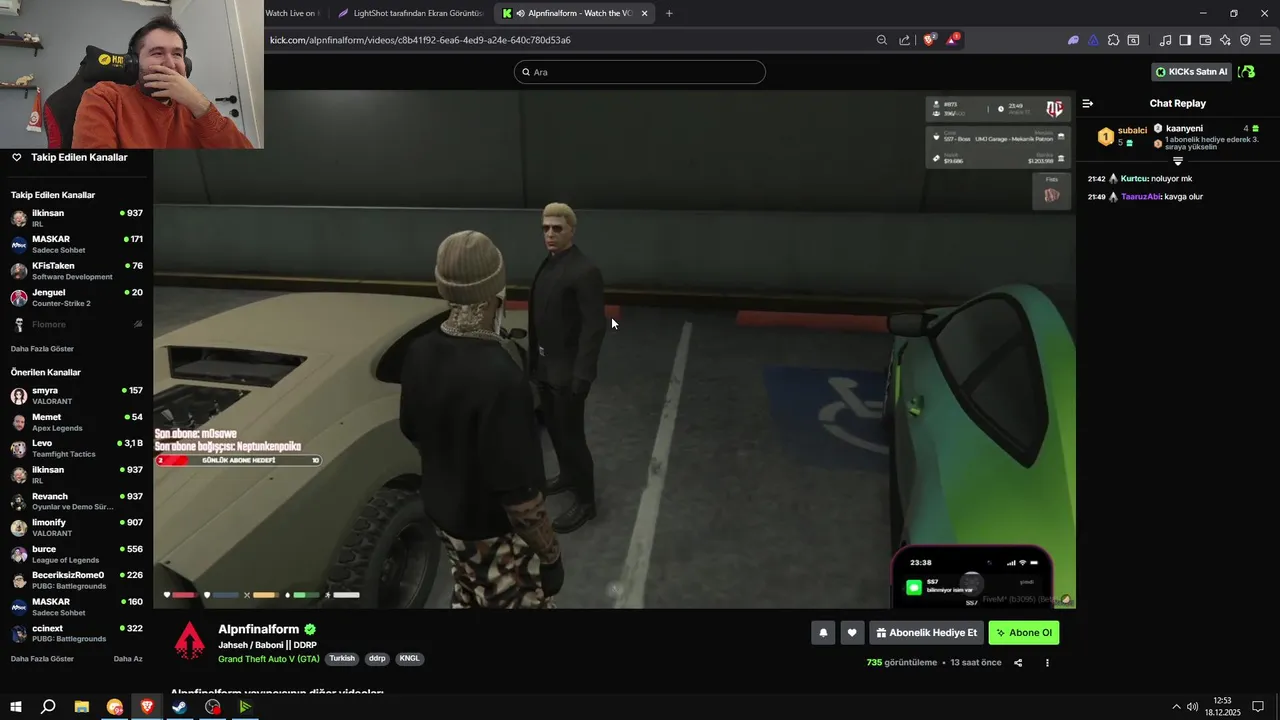Click the KNGL tag
The width and height of the screenshot is (1280, 720).
(410, 659)
